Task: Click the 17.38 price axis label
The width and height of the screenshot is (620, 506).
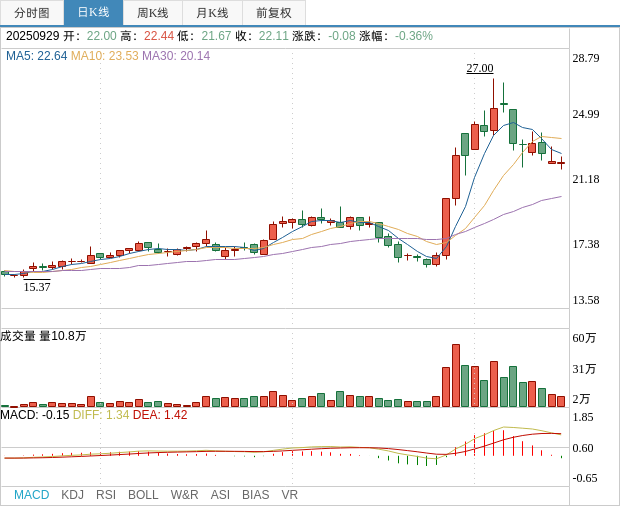Action: [586, 244]
